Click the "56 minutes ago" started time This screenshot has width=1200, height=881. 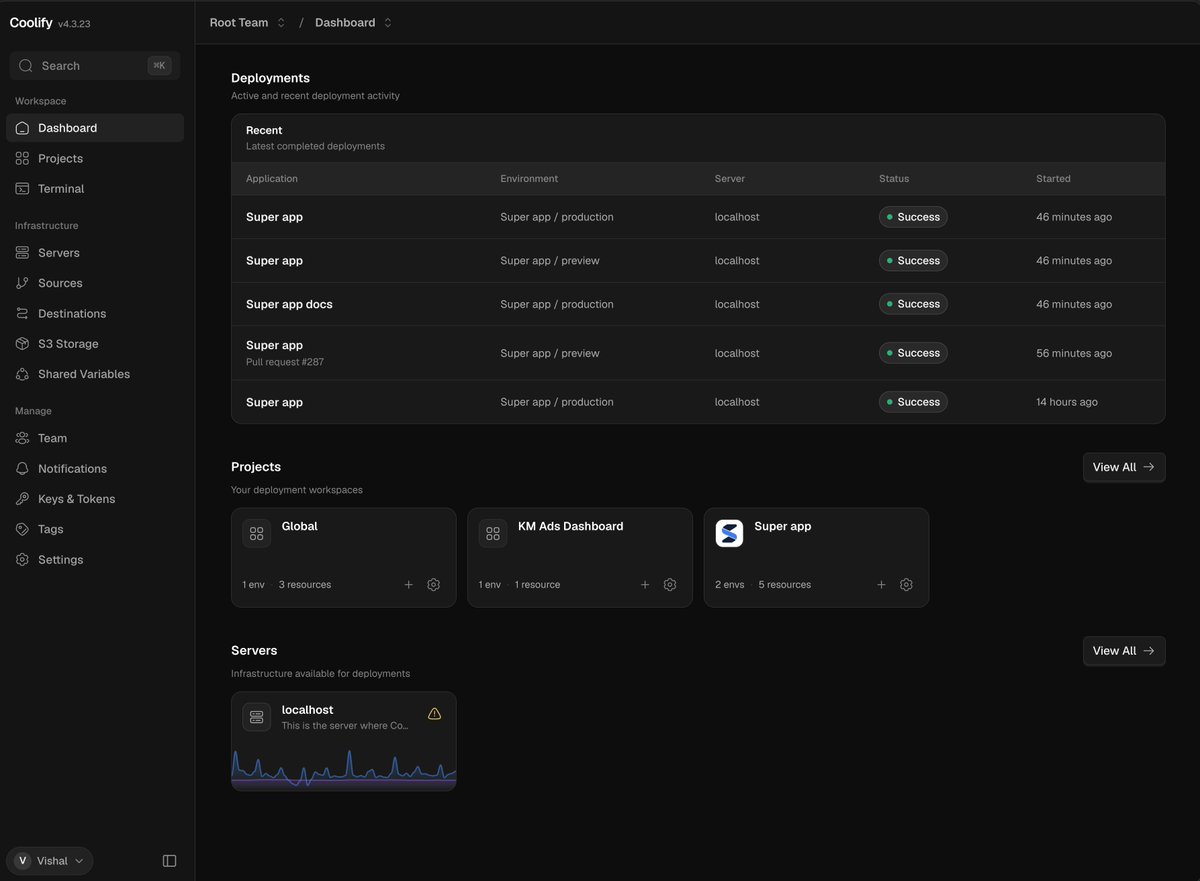coord(1074,353)
